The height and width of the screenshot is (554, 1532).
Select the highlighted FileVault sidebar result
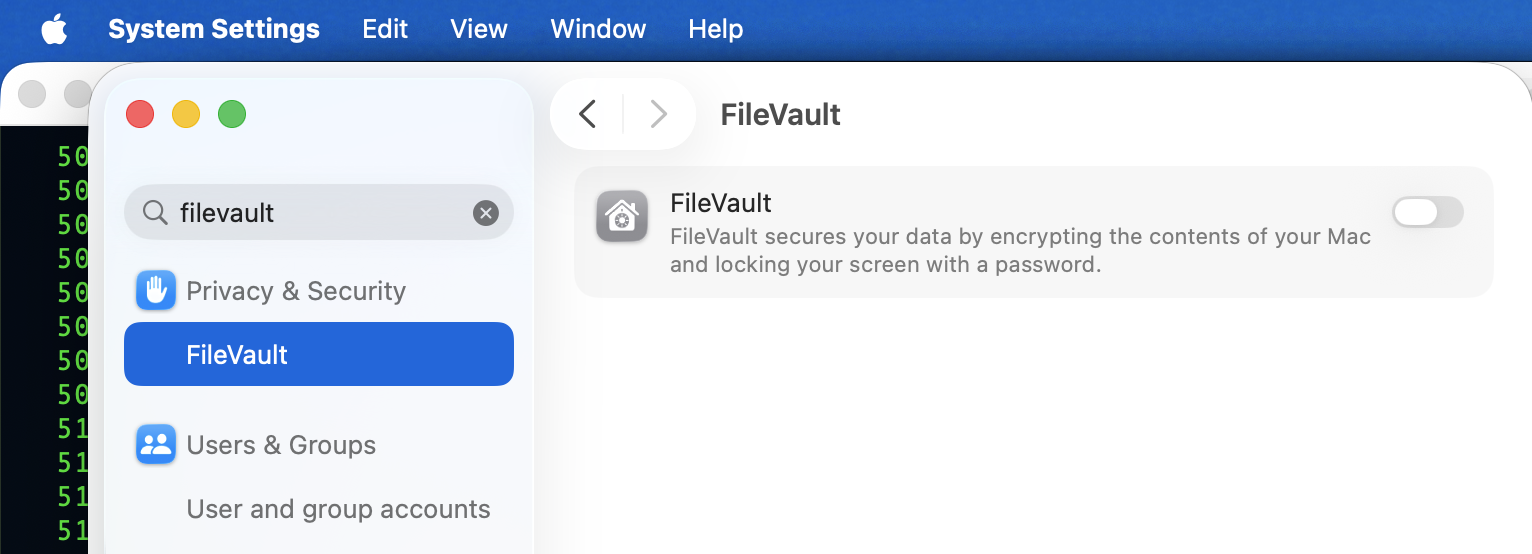click(x=318, y=354)
